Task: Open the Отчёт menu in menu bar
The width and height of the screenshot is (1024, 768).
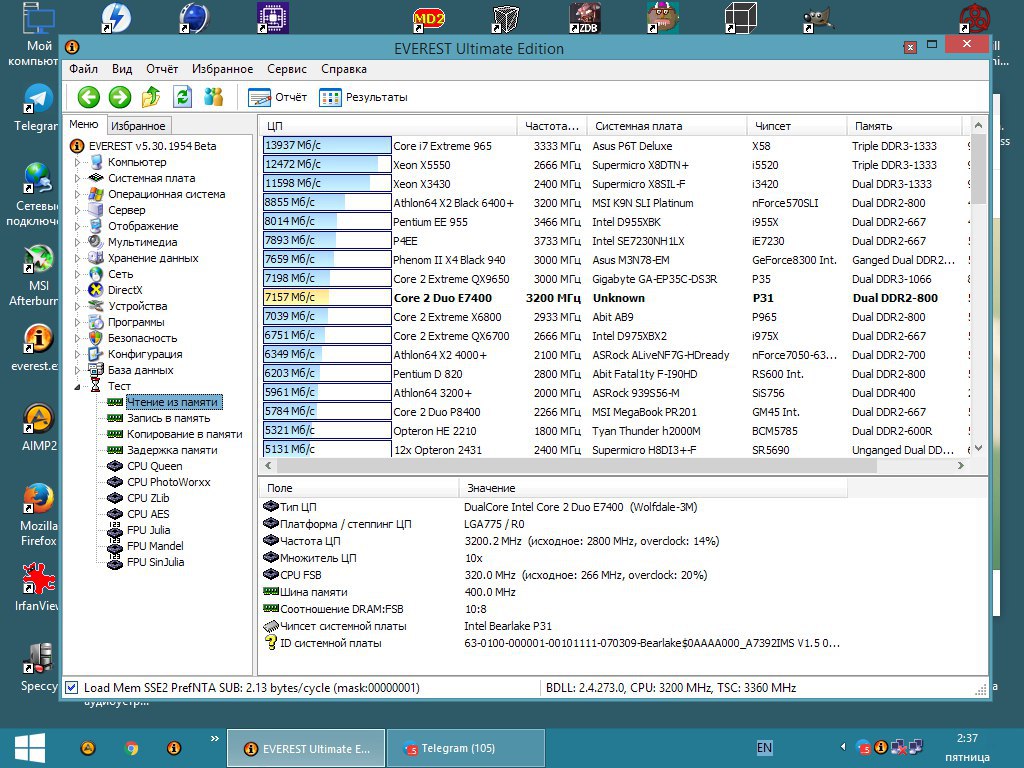Action: [x=162, y=69]
